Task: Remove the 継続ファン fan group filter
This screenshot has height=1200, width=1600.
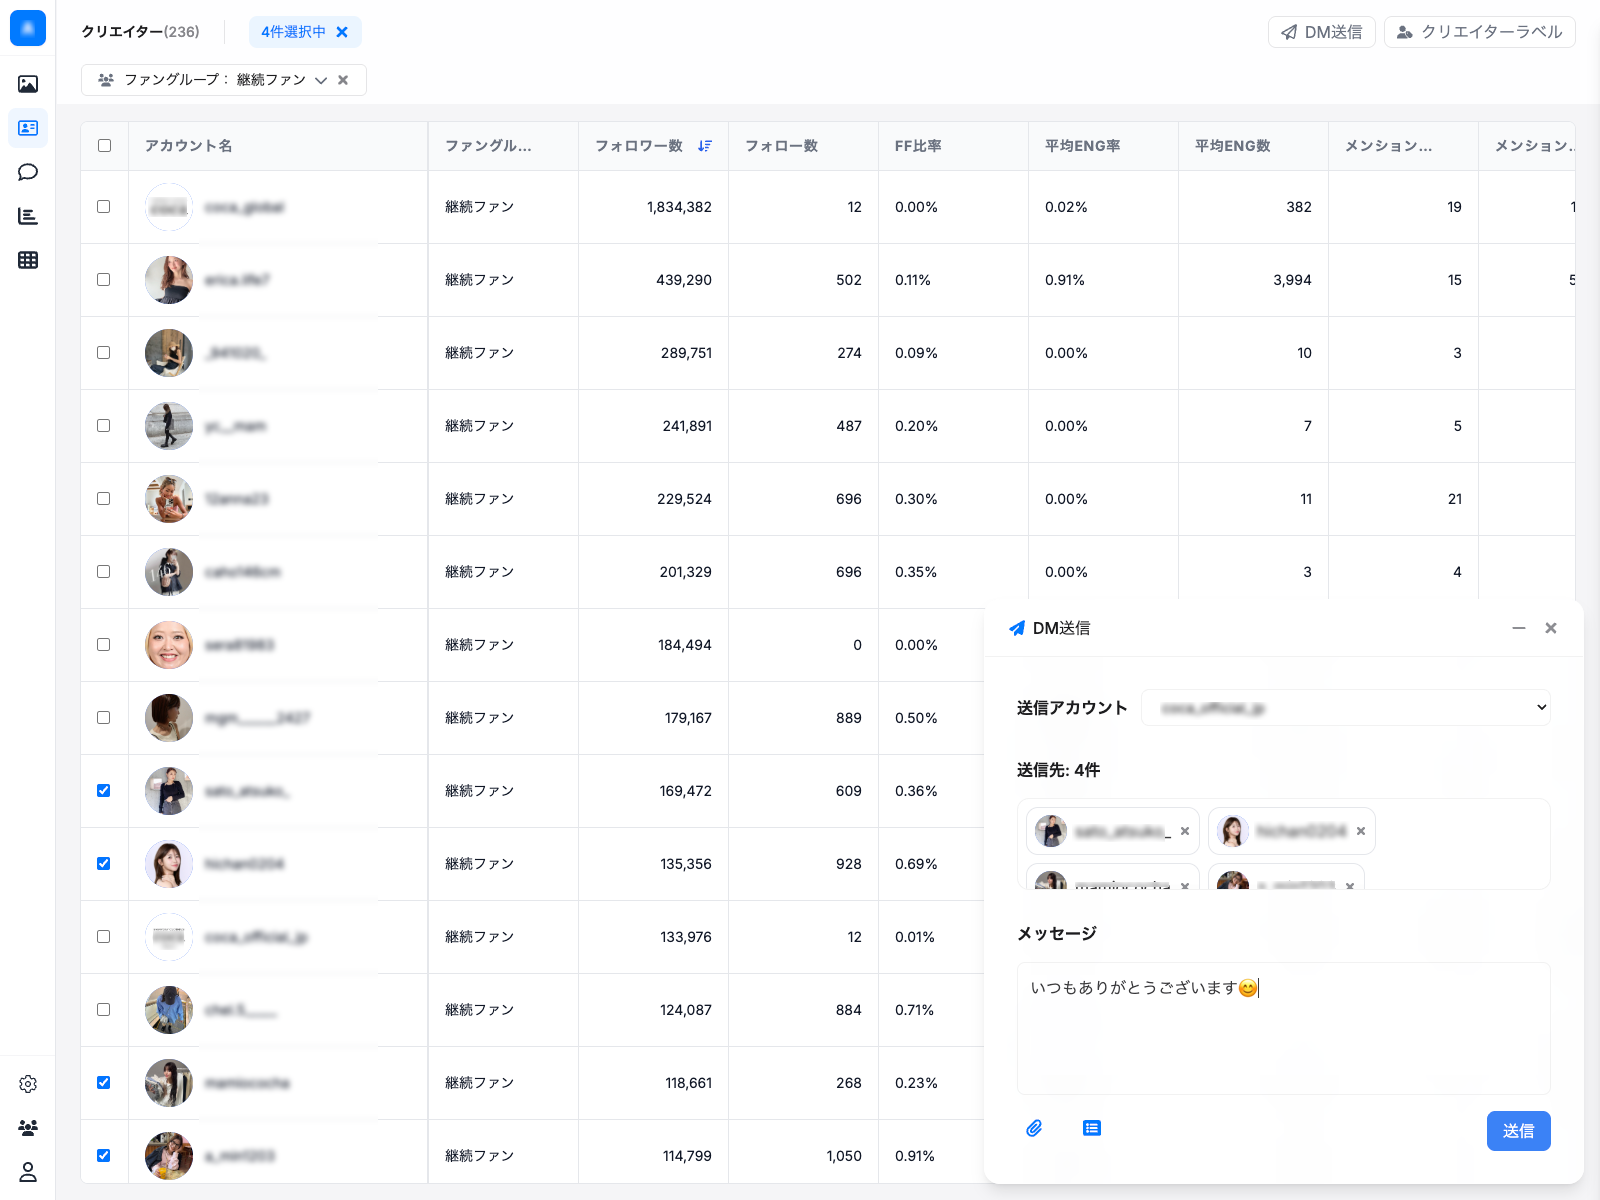Action: click(343, 80)
